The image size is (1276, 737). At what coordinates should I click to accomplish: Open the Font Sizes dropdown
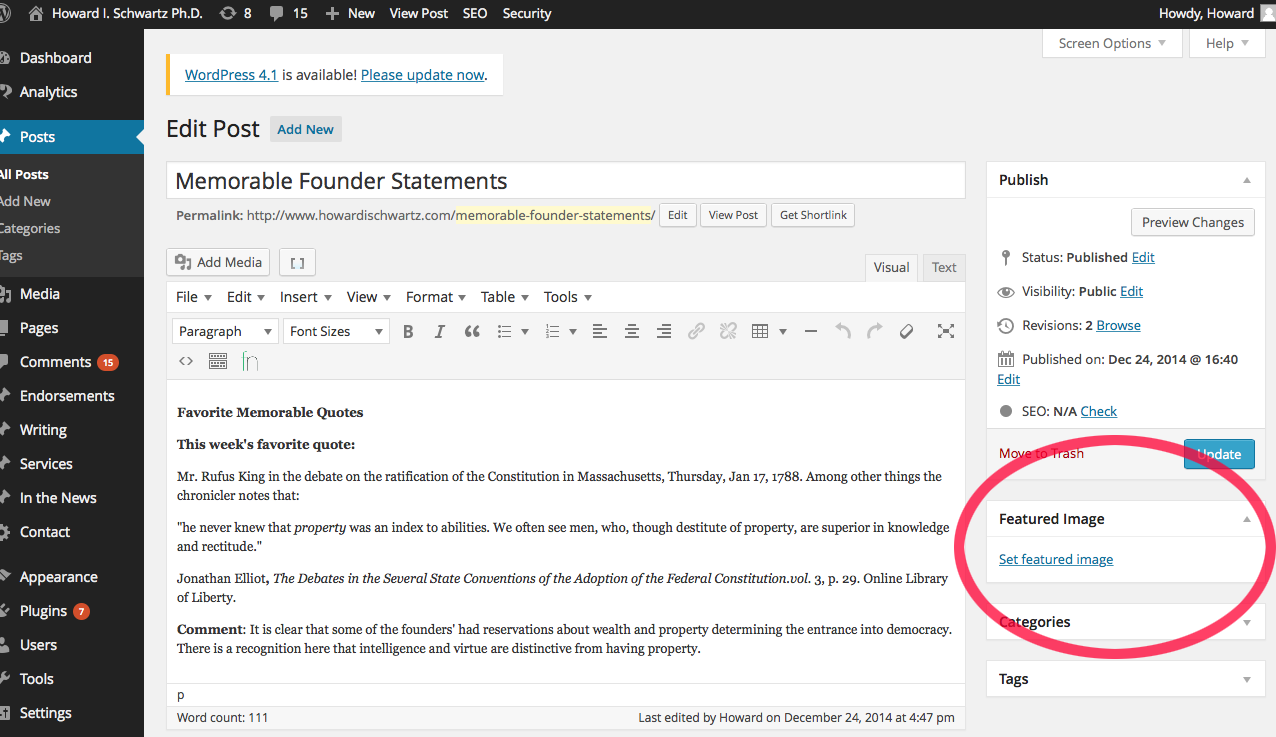(x=336, y=331)
